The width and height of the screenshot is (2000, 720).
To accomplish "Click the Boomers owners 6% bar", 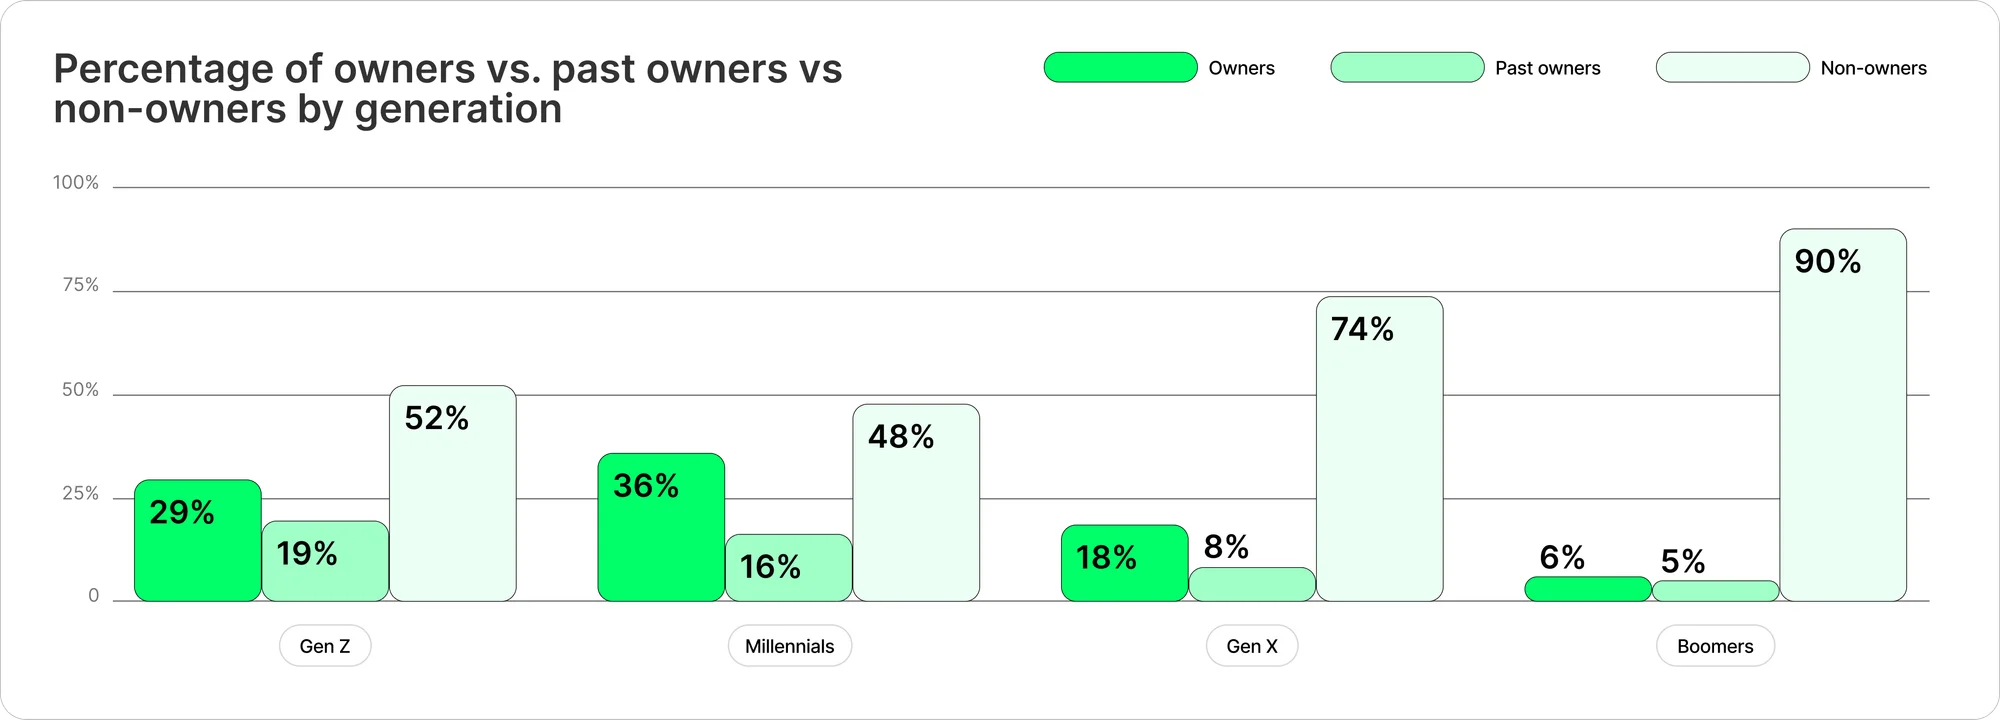I will point(1588,589).
